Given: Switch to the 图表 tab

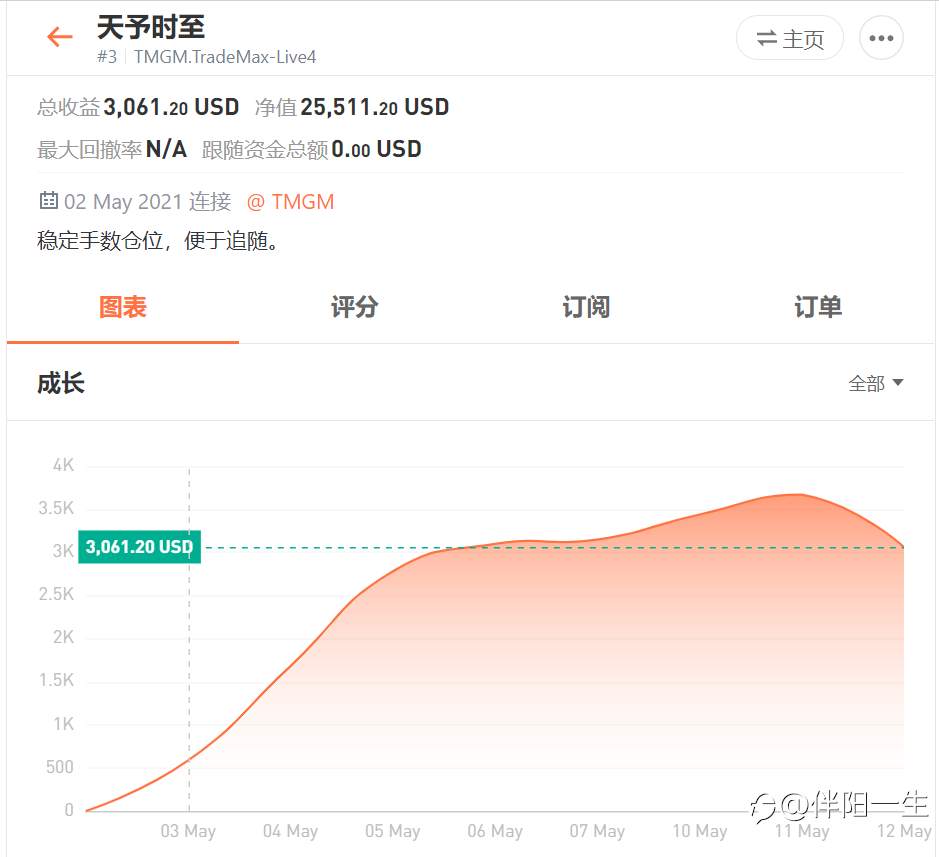Looking at the screenshot, I should point(123,307).
